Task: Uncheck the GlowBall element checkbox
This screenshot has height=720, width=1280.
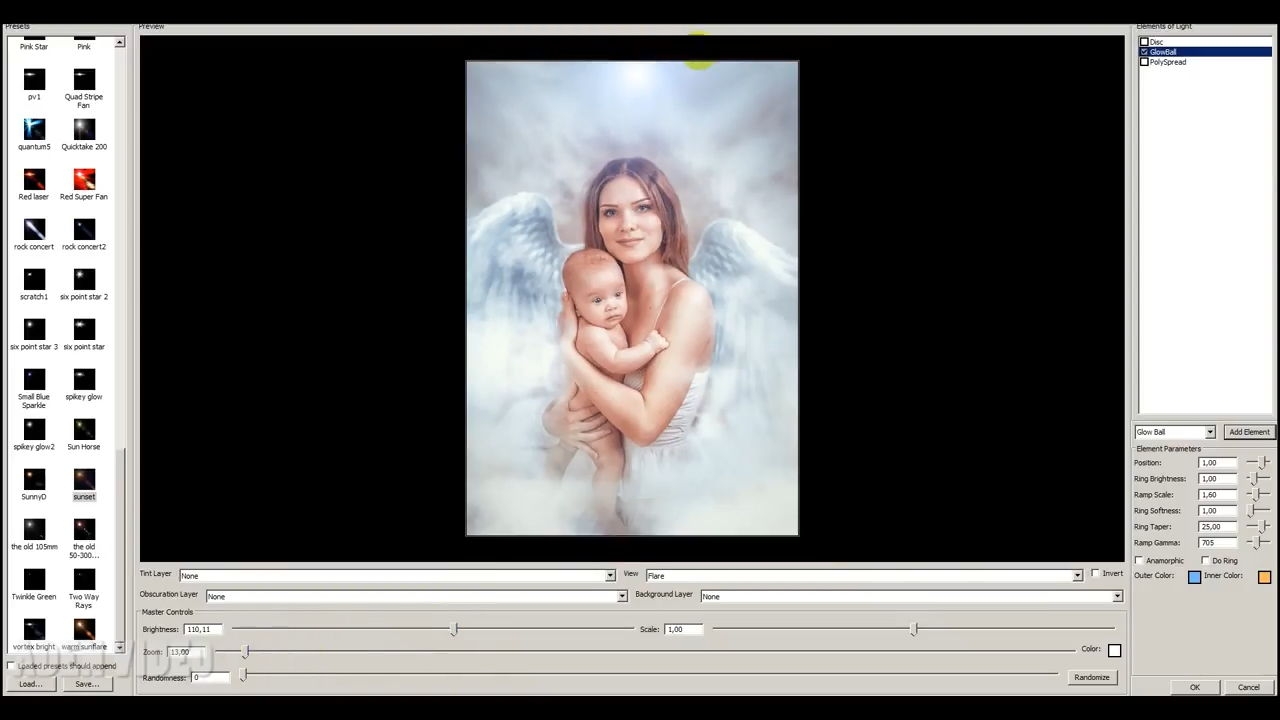Action: click(x=1145, y=52)
